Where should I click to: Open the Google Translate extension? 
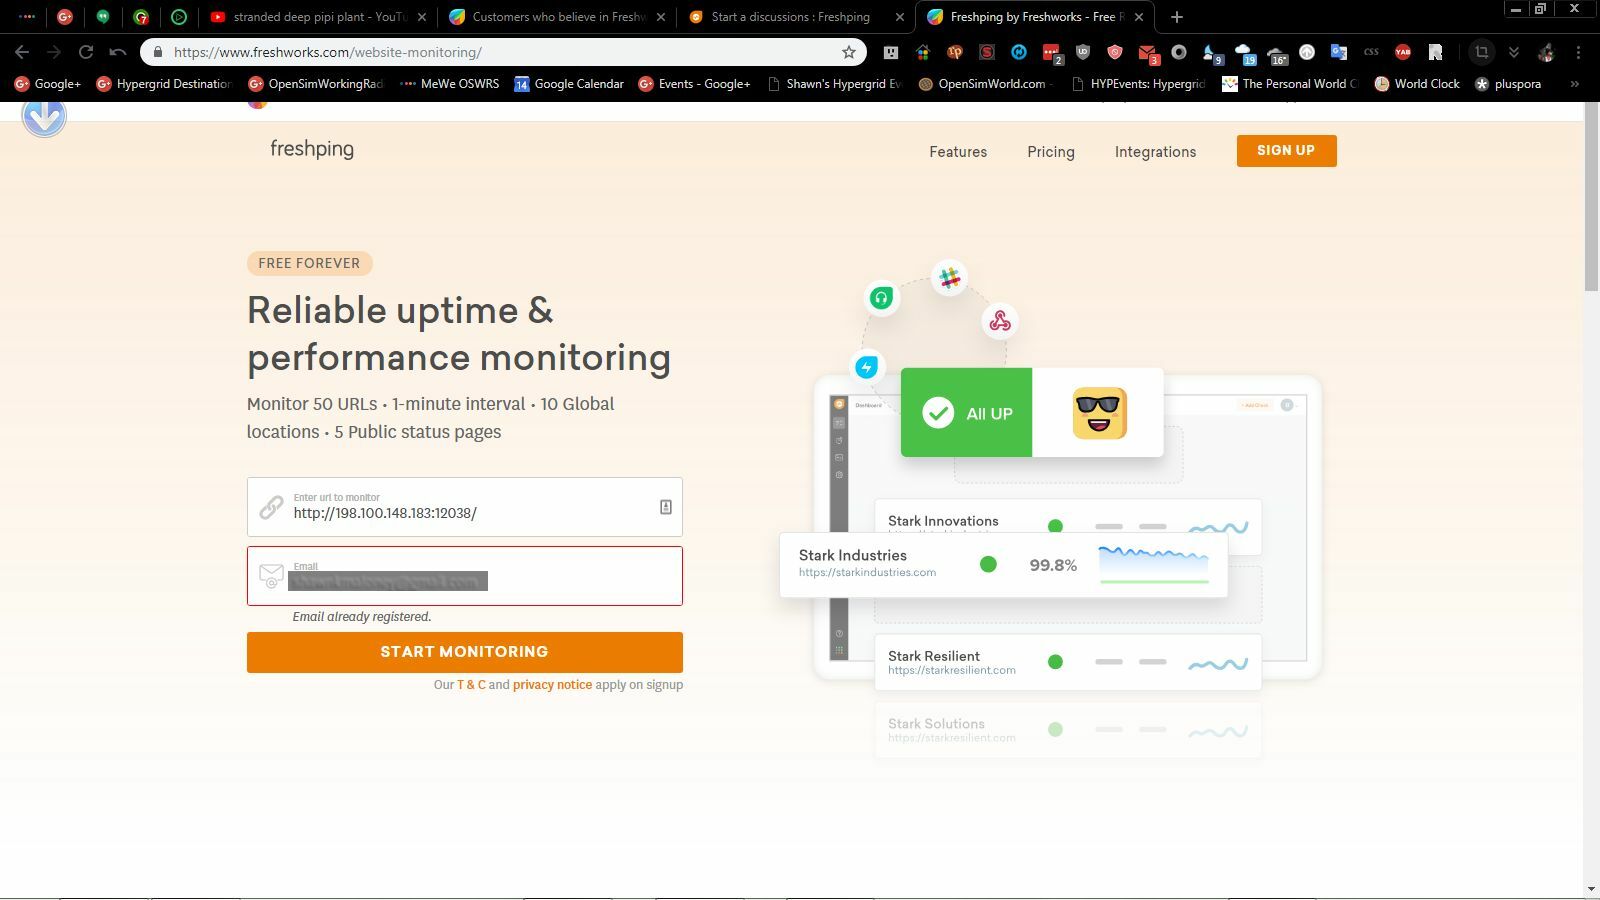point(1339,52)
